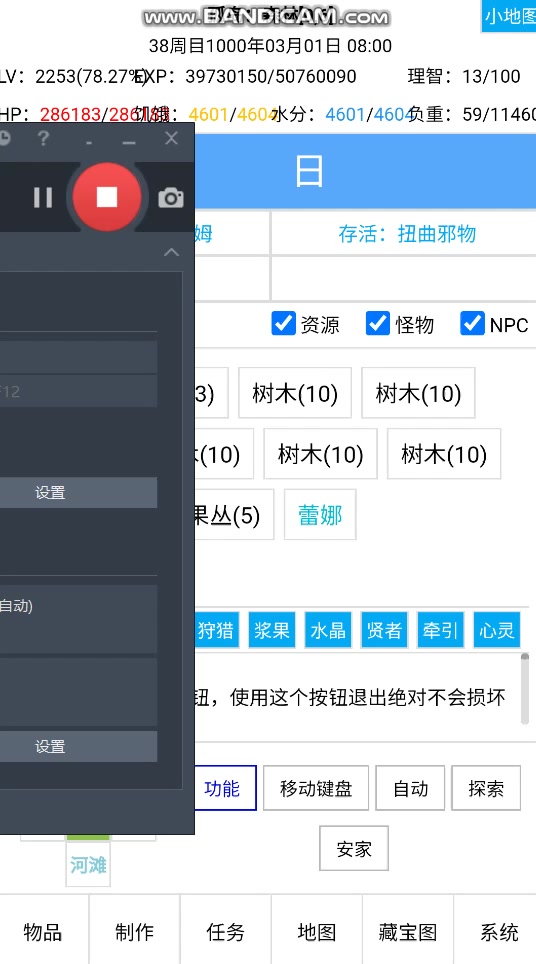
Task: Click the upper 设置 button in Bandicam
Action: click(50, 492)
